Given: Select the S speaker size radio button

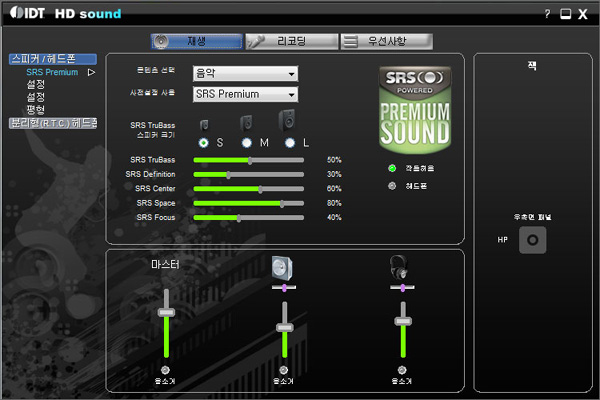Looking at the screenshot, I should tap(204, 143).
